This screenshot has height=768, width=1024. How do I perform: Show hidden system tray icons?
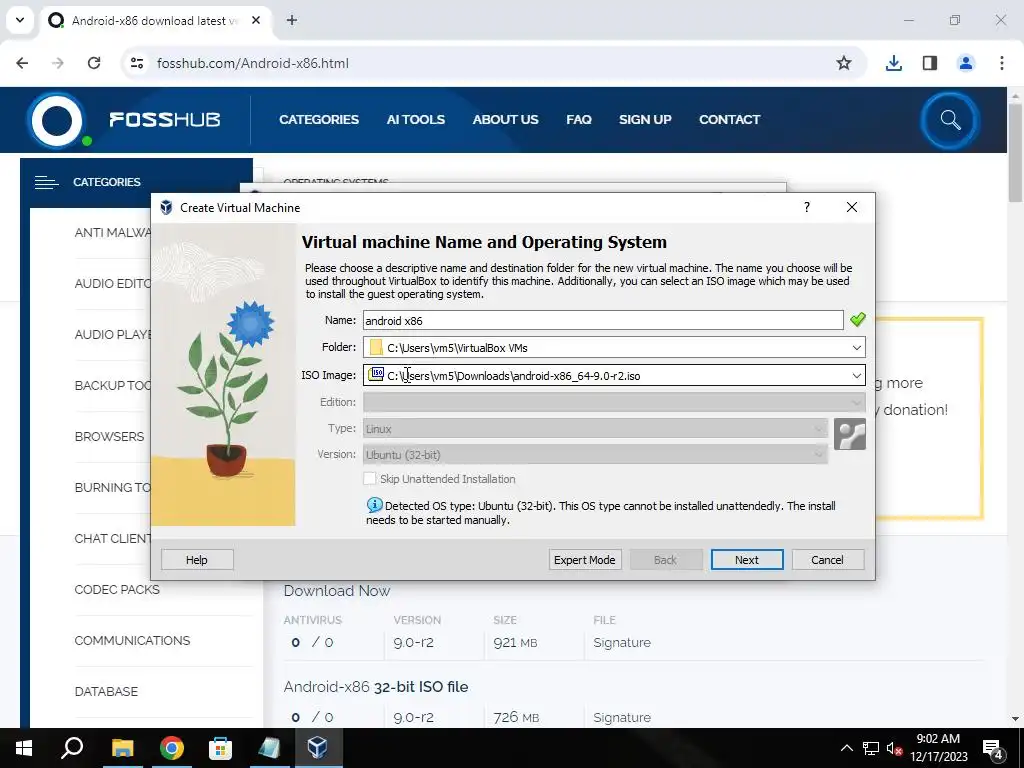846,748
